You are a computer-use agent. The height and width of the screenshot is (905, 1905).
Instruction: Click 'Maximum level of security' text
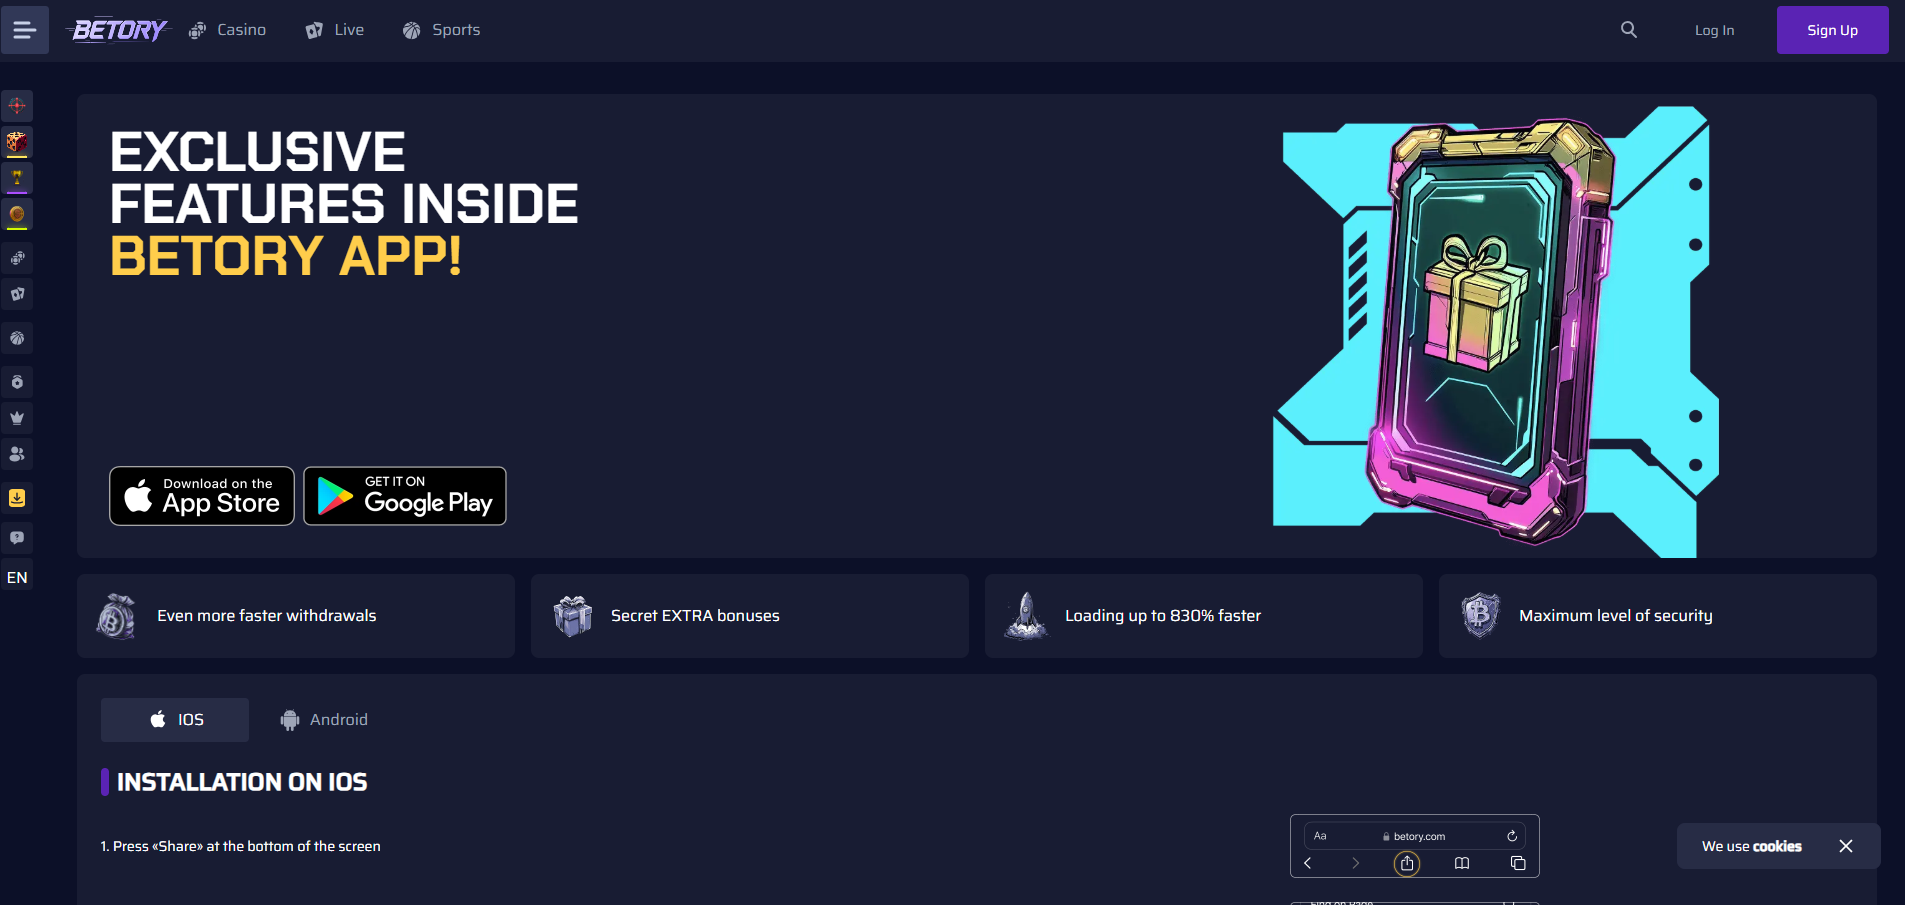[x=1616, y=616]
